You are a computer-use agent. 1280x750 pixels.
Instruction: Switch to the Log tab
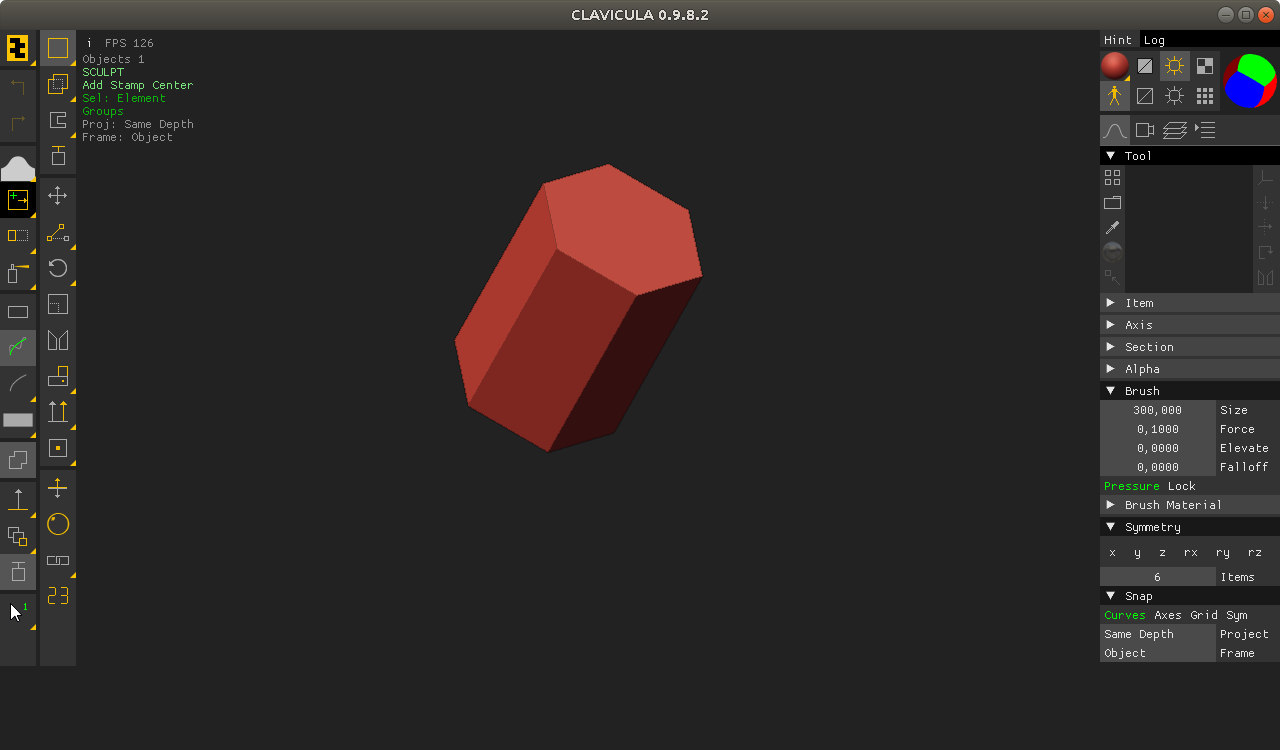coord(1154,40)
